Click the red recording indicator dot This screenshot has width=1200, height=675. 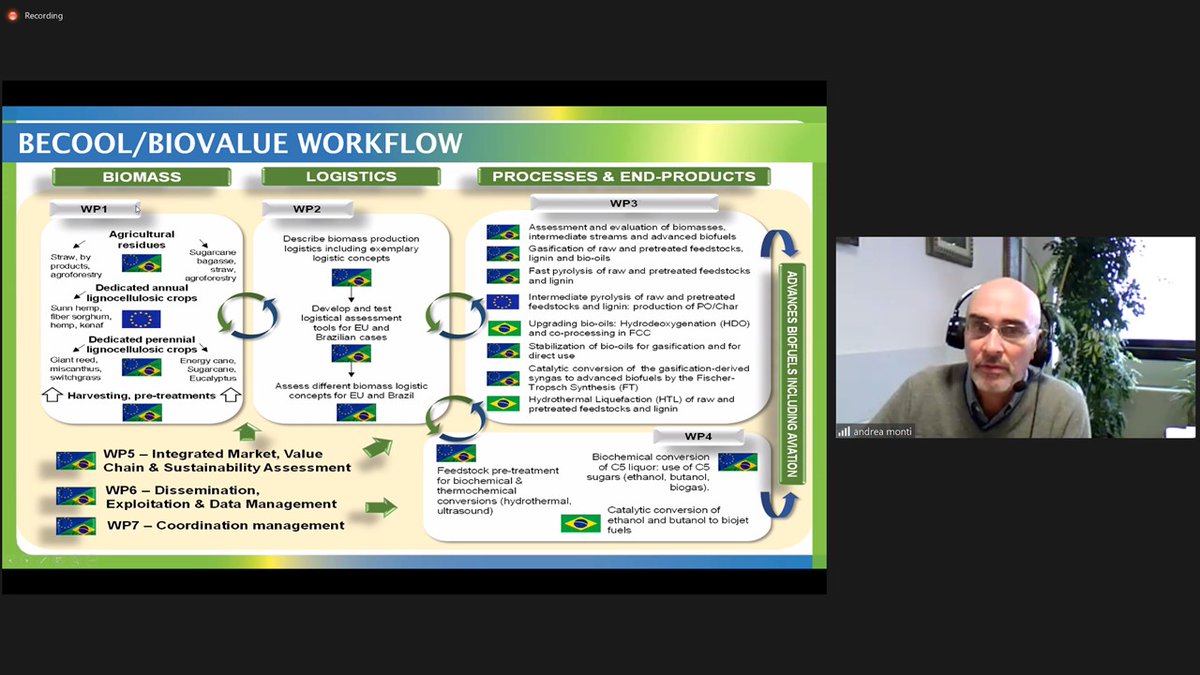tap(12, 16)
